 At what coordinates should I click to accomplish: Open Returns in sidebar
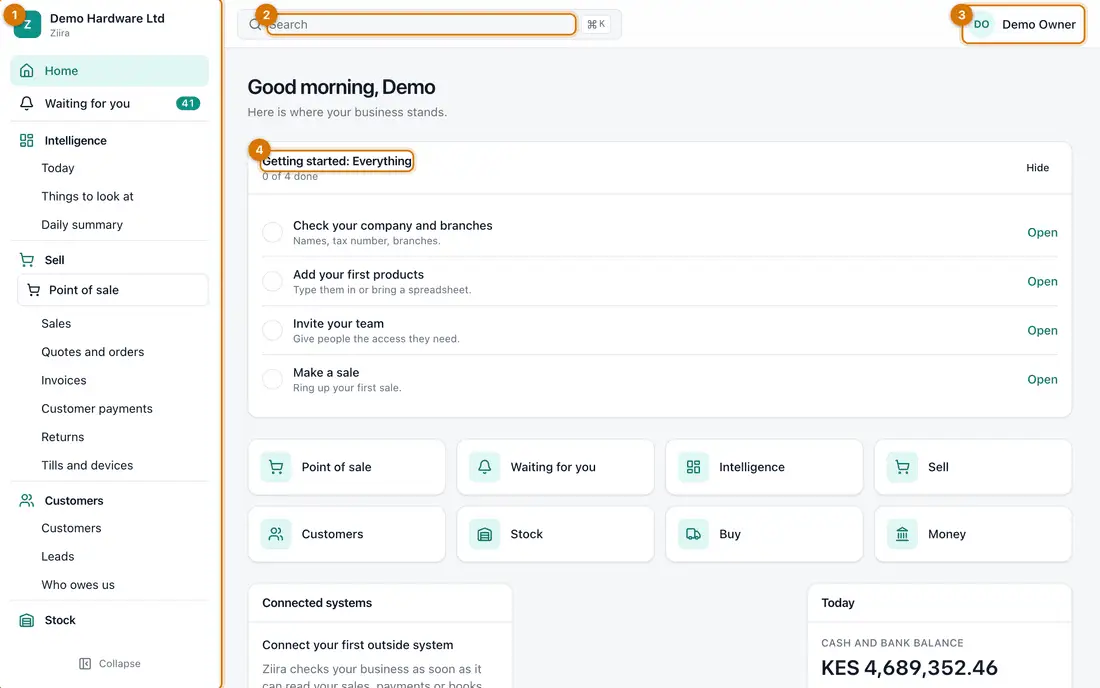click(x=62, y=437)
